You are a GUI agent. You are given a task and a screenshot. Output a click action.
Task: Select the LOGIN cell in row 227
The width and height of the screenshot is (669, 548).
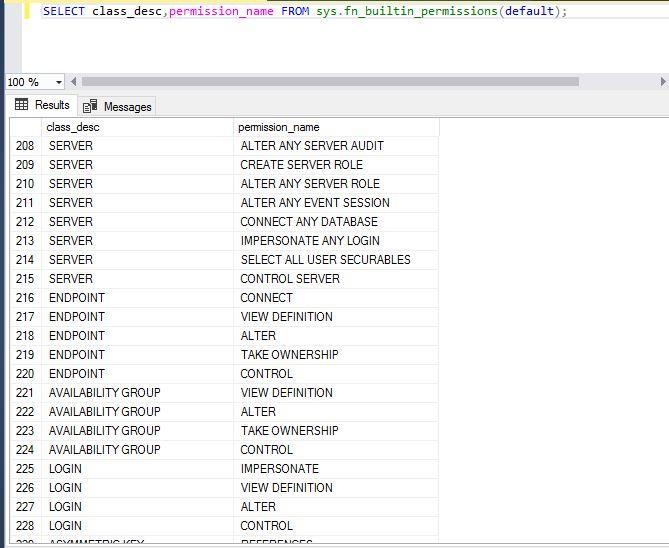[x=137, y=507]
